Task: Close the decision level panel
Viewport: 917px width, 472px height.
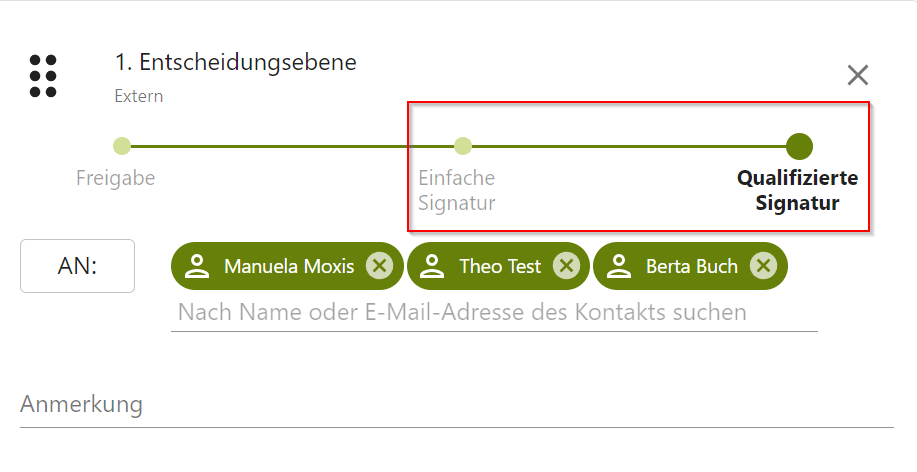Action: [x=857, y=75]
